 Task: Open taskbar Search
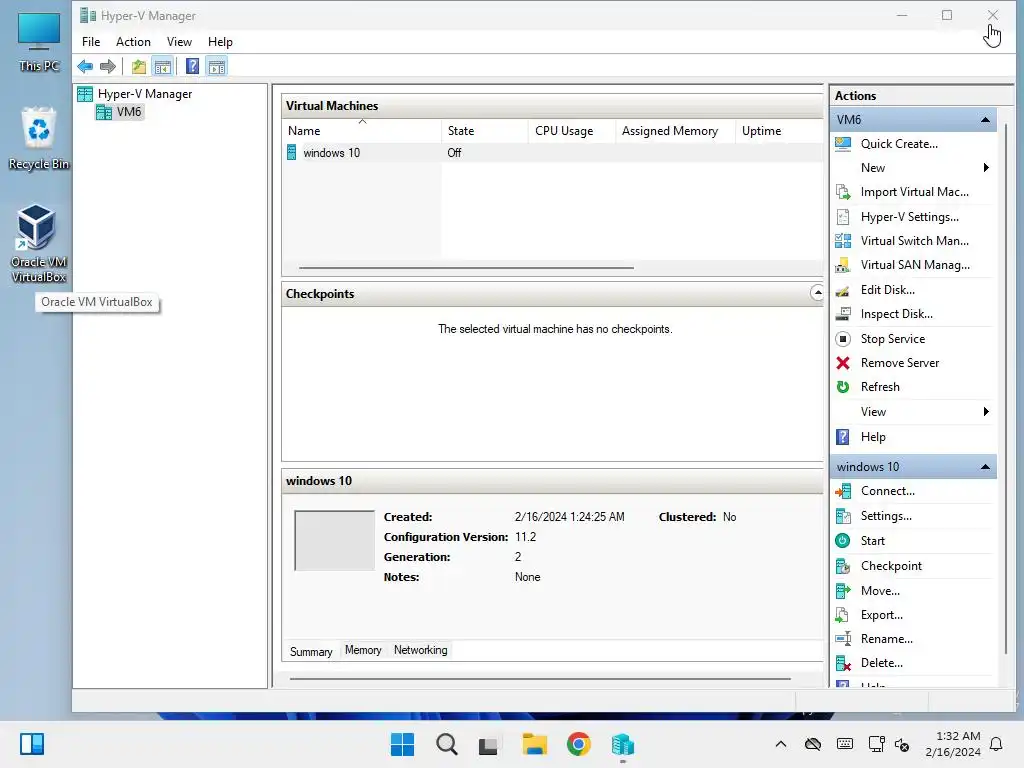447,744
